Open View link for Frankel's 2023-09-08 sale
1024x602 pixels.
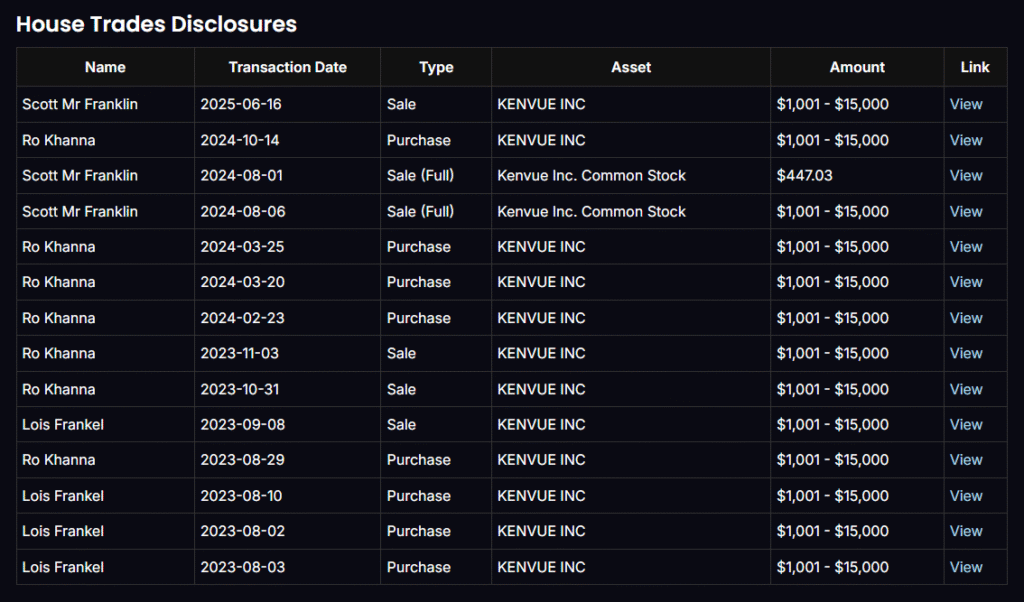(x=966, y=424)
